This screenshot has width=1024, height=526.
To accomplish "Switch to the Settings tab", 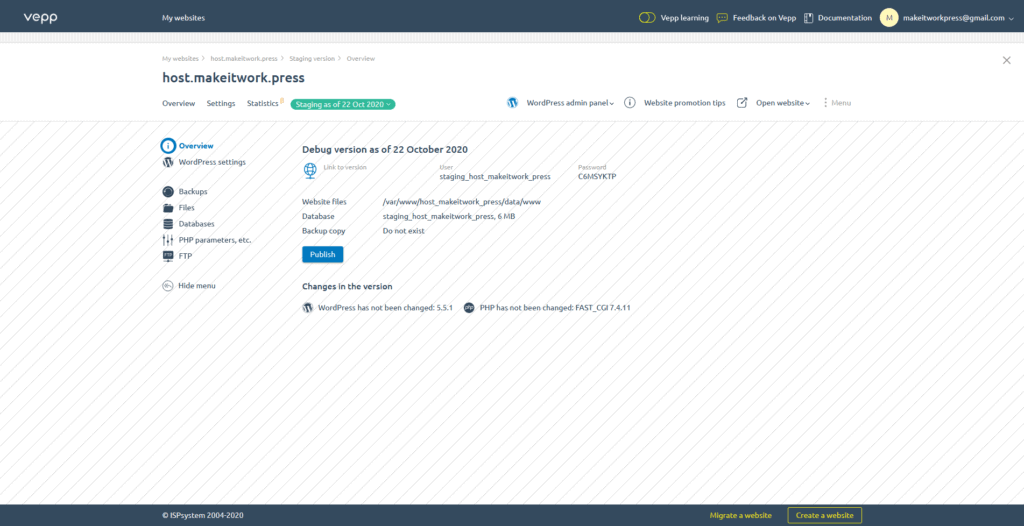I will (221, 103).
